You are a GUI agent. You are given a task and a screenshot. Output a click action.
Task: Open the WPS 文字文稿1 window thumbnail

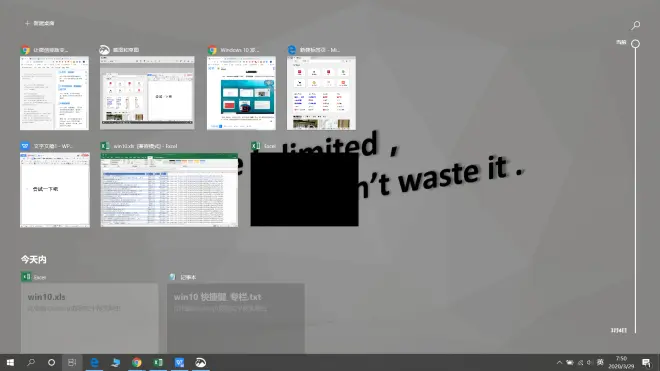tap(55, 190)
